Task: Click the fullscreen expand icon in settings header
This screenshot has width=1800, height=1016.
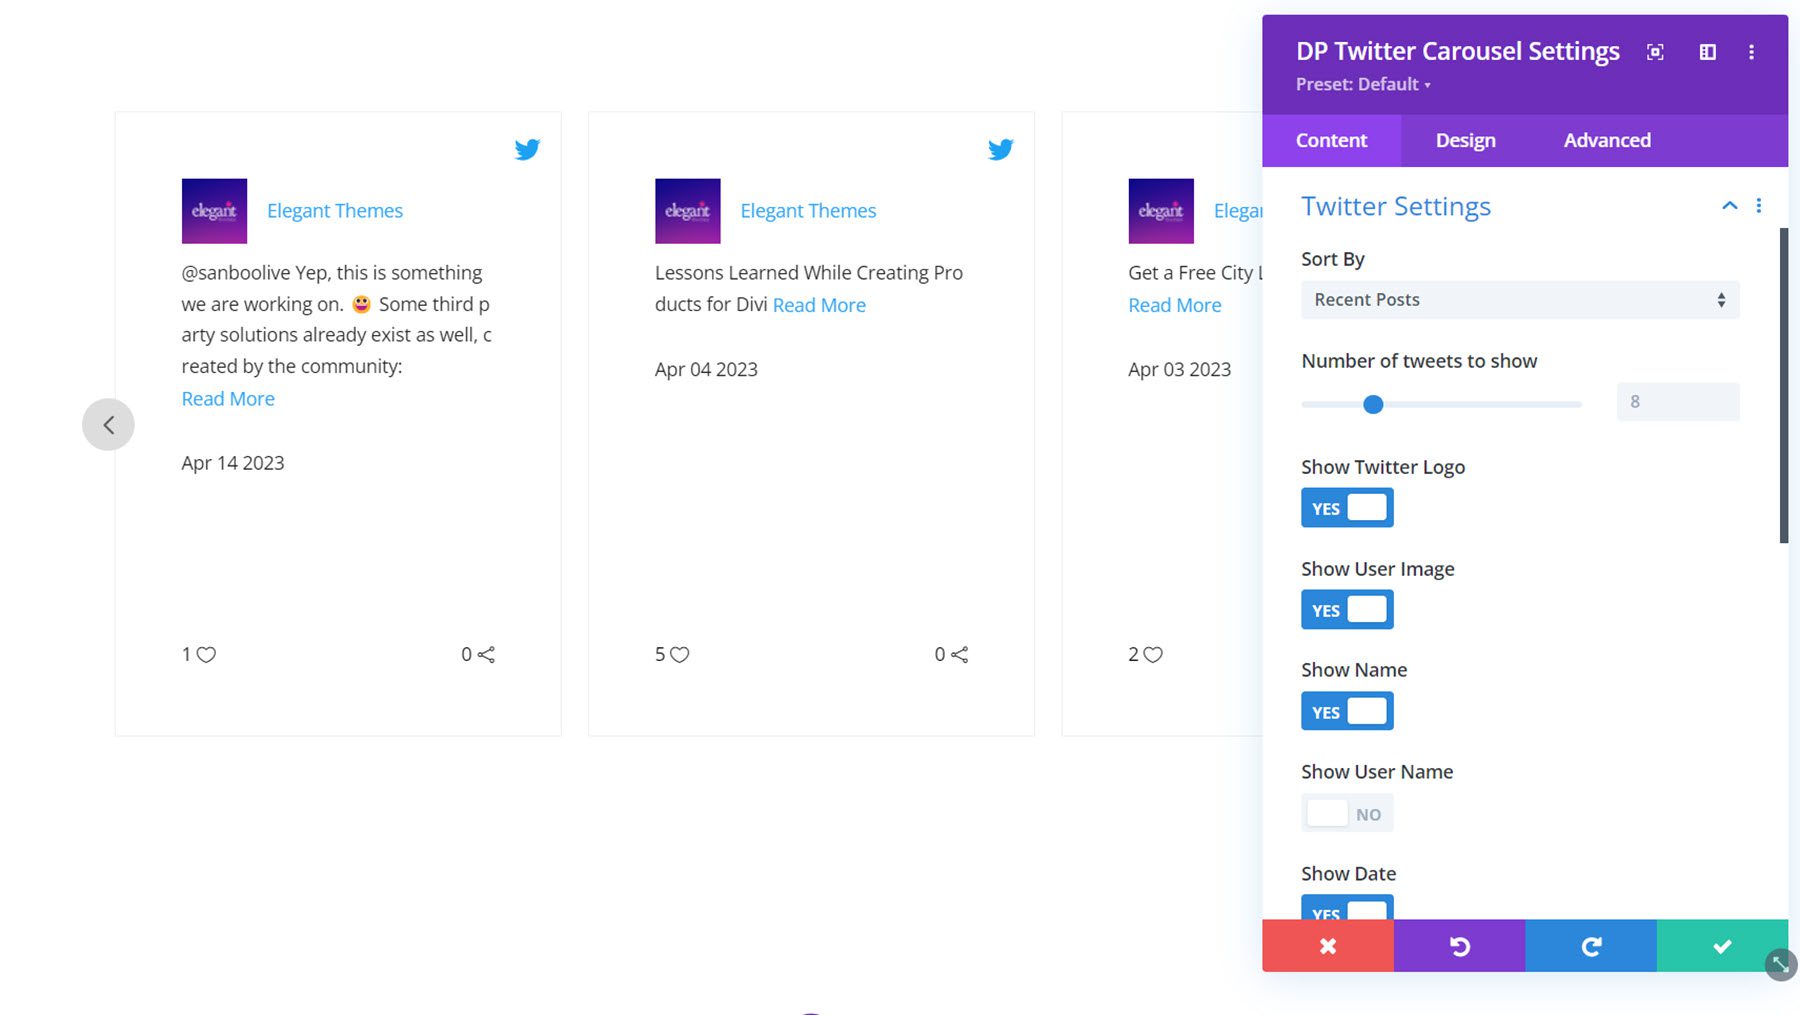Action: (x=1655, y=52)
